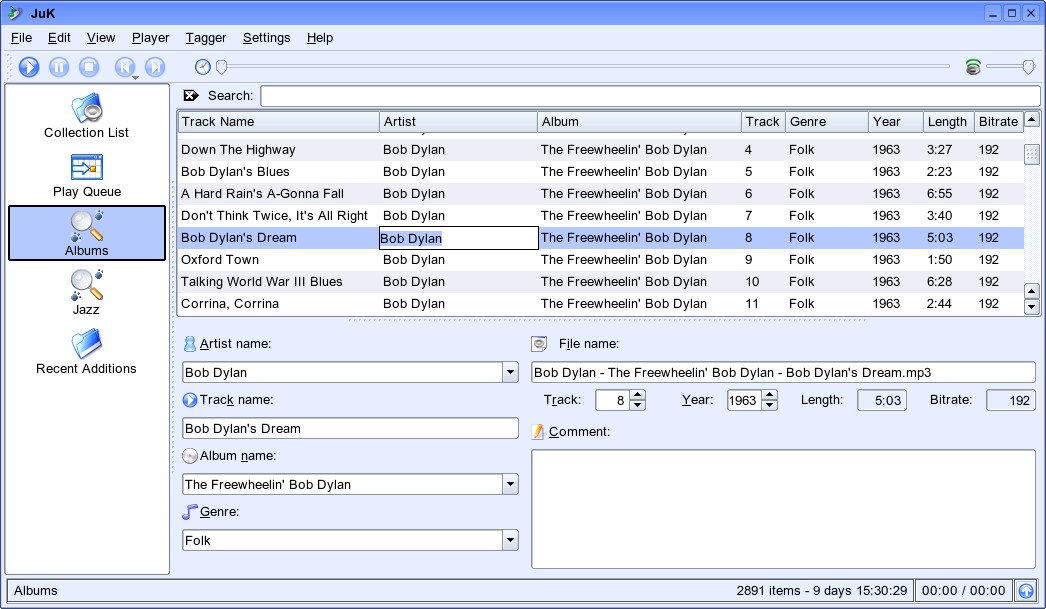This screenshot has width=1046, height=609.
Task: Sort by the Length column header
Action: 949,121
